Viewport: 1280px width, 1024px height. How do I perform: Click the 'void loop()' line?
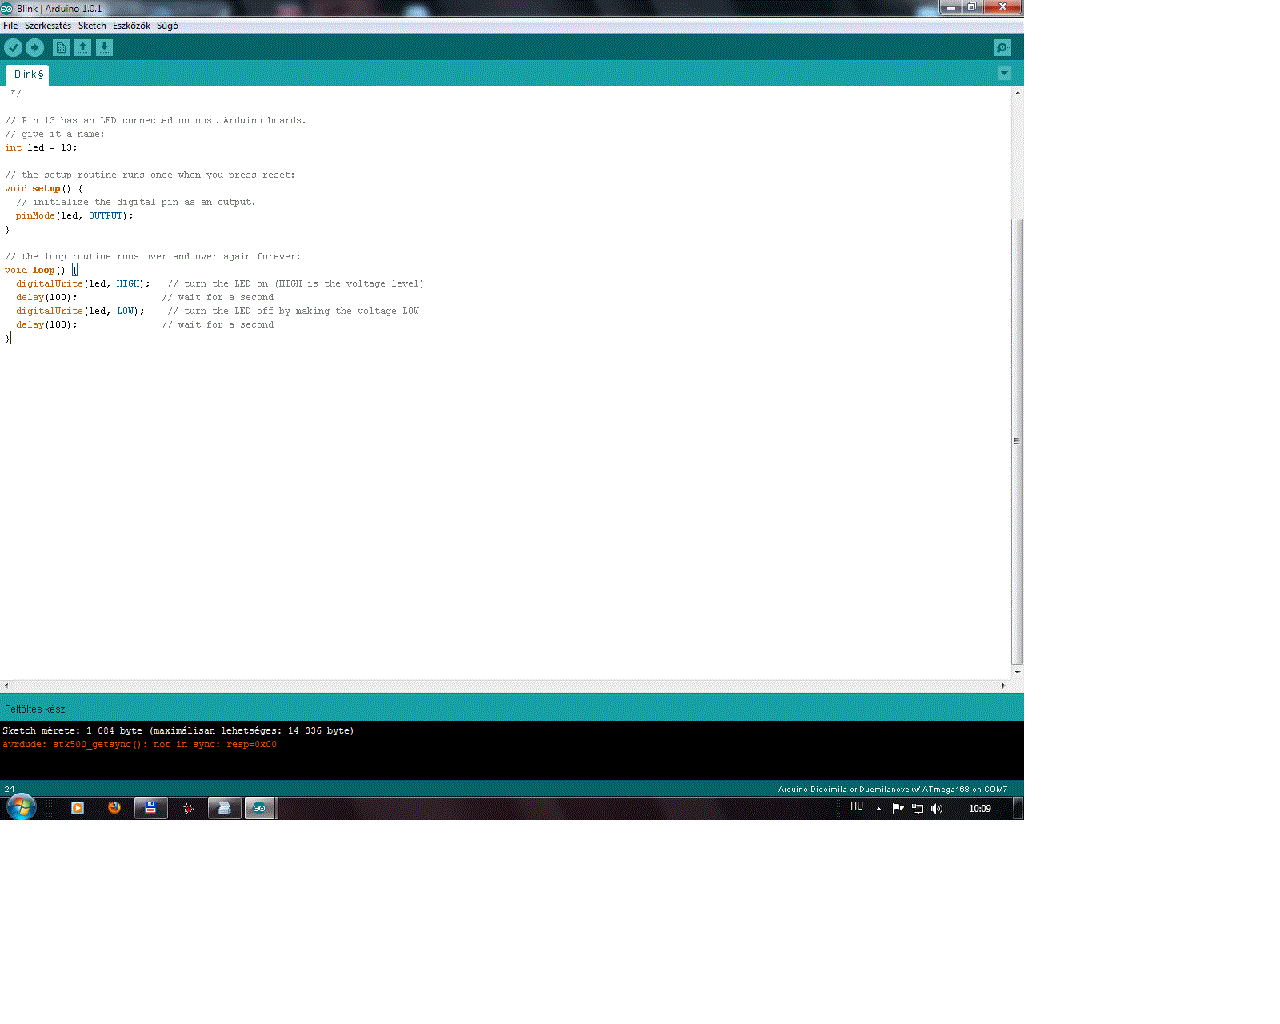[x=41, y=270]
